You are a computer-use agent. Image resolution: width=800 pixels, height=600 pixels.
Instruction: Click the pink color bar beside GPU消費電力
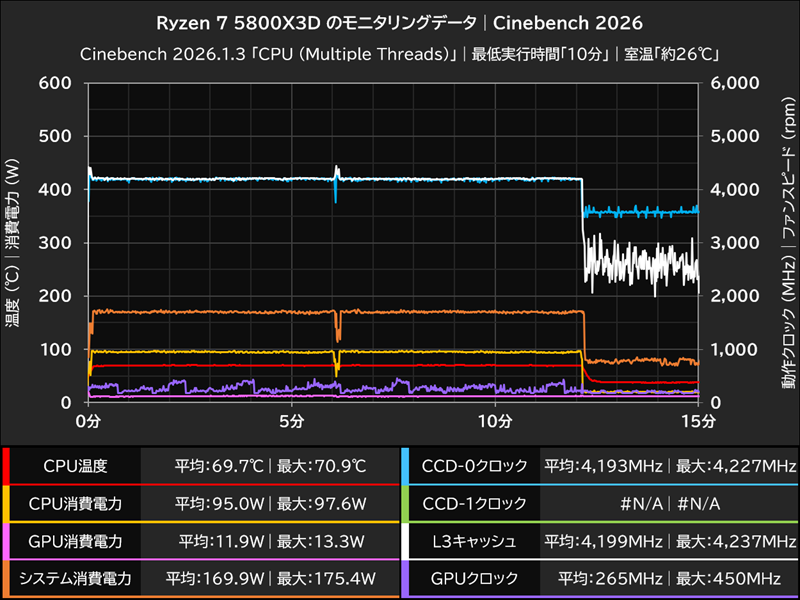6,541
